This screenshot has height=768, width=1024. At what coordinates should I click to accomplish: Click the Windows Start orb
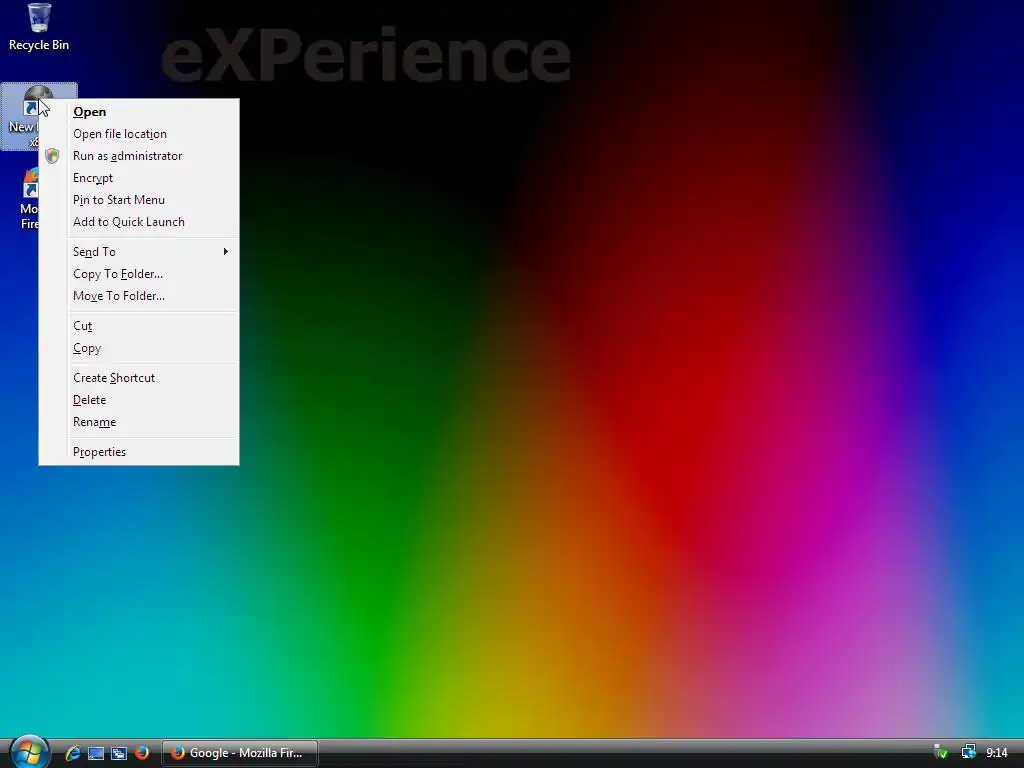29,752
